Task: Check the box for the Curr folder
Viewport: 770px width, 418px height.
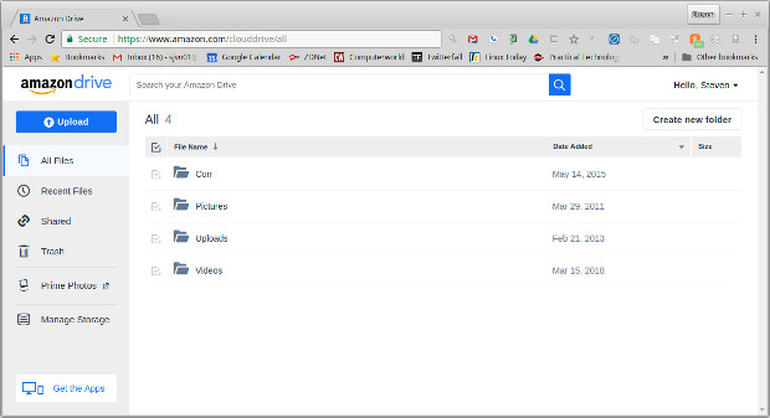Action: click(156, 174)
